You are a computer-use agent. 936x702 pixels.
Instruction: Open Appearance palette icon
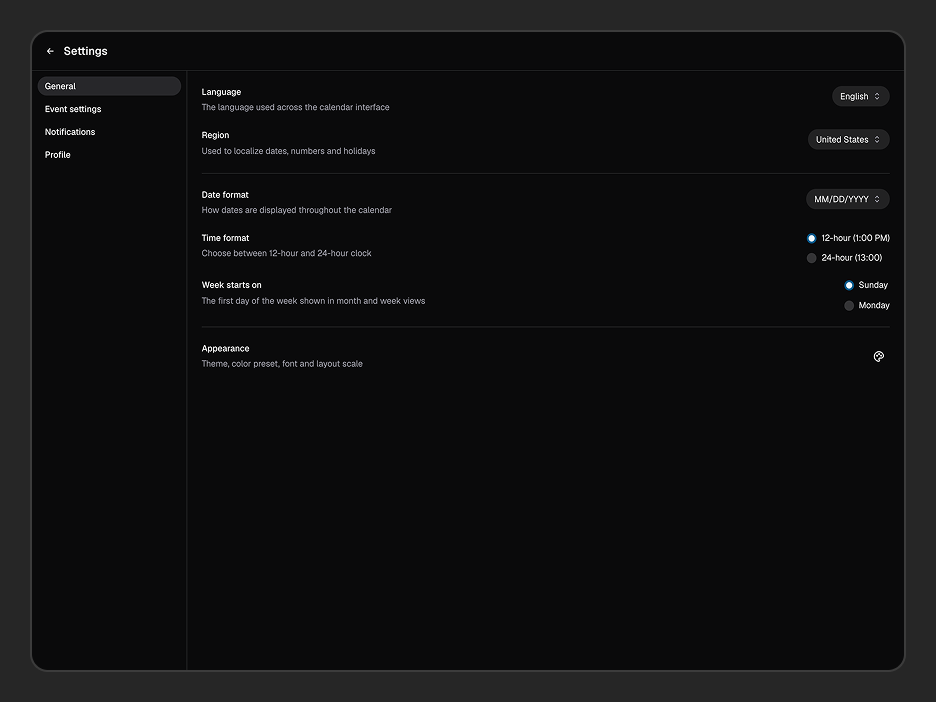click(x=879, y=356)
